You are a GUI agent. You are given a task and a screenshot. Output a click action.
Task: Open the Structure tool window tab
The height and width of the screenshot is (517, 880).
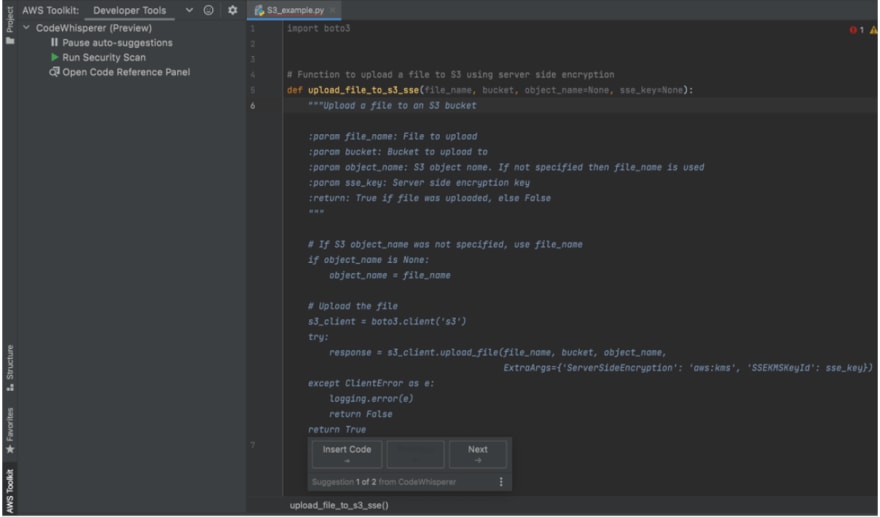tap(10, 368)
